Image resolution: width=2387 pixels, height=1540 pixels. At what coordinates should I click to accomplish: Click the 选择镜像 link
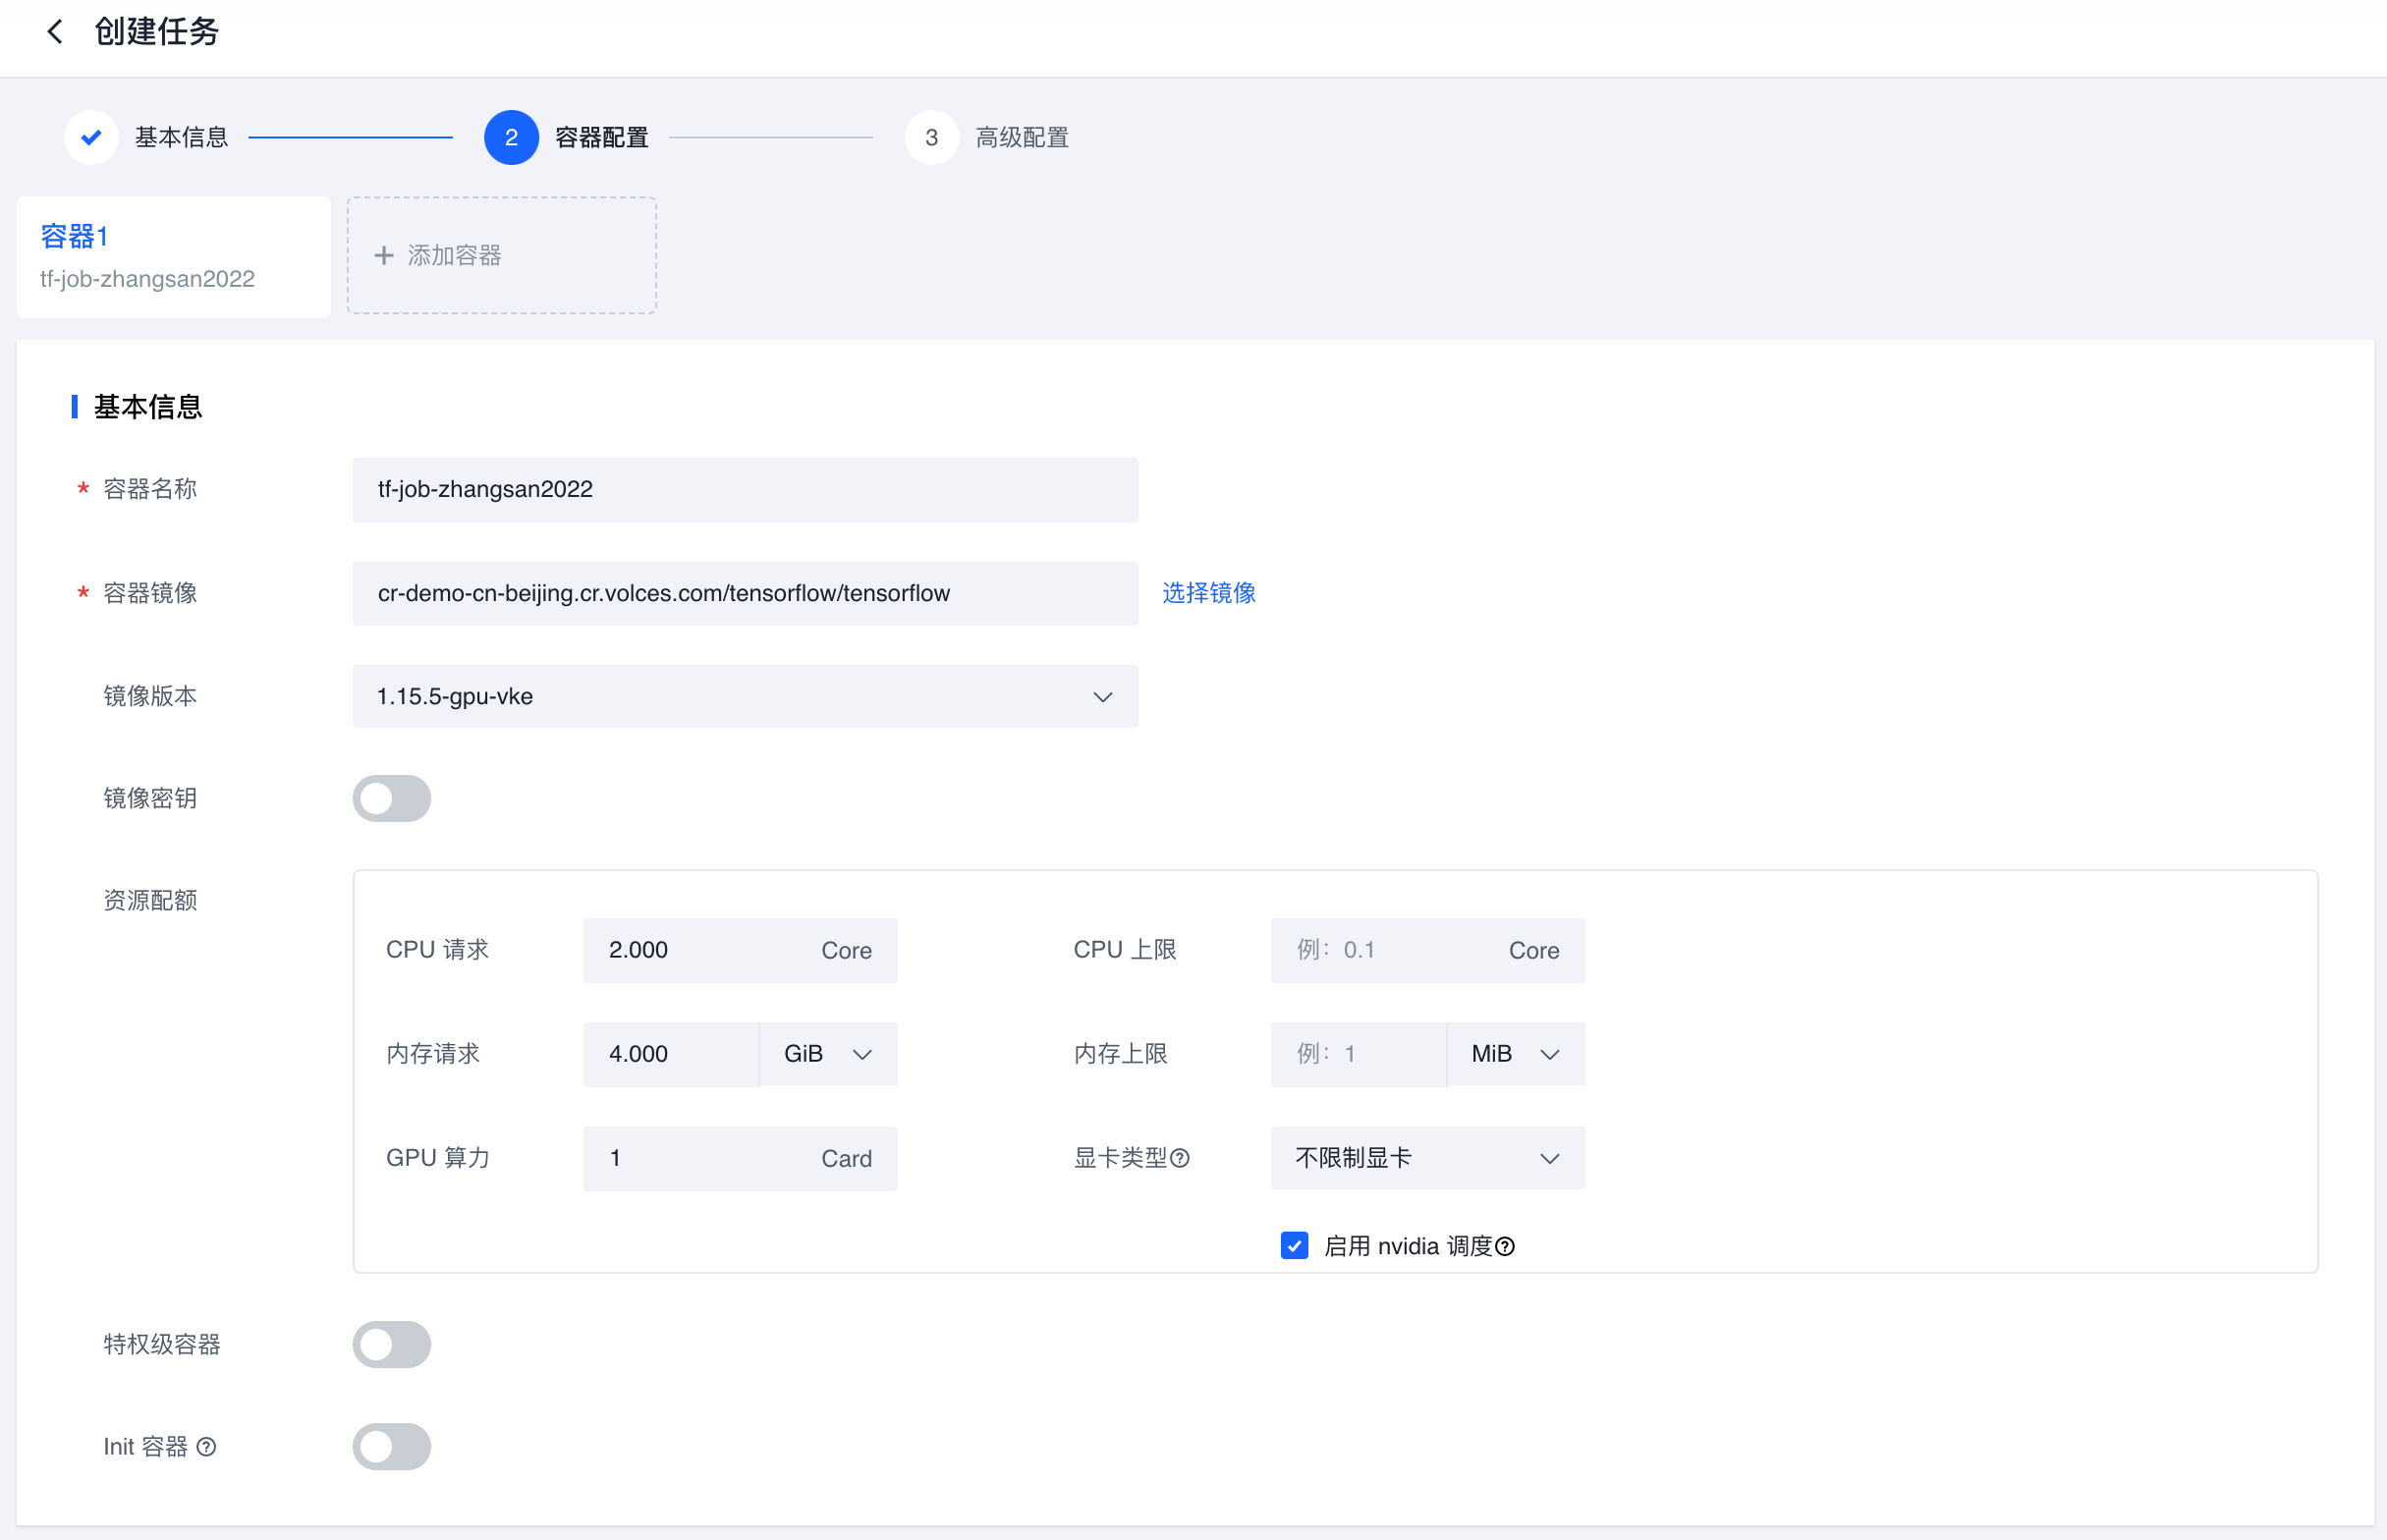tap(1208, 593)
